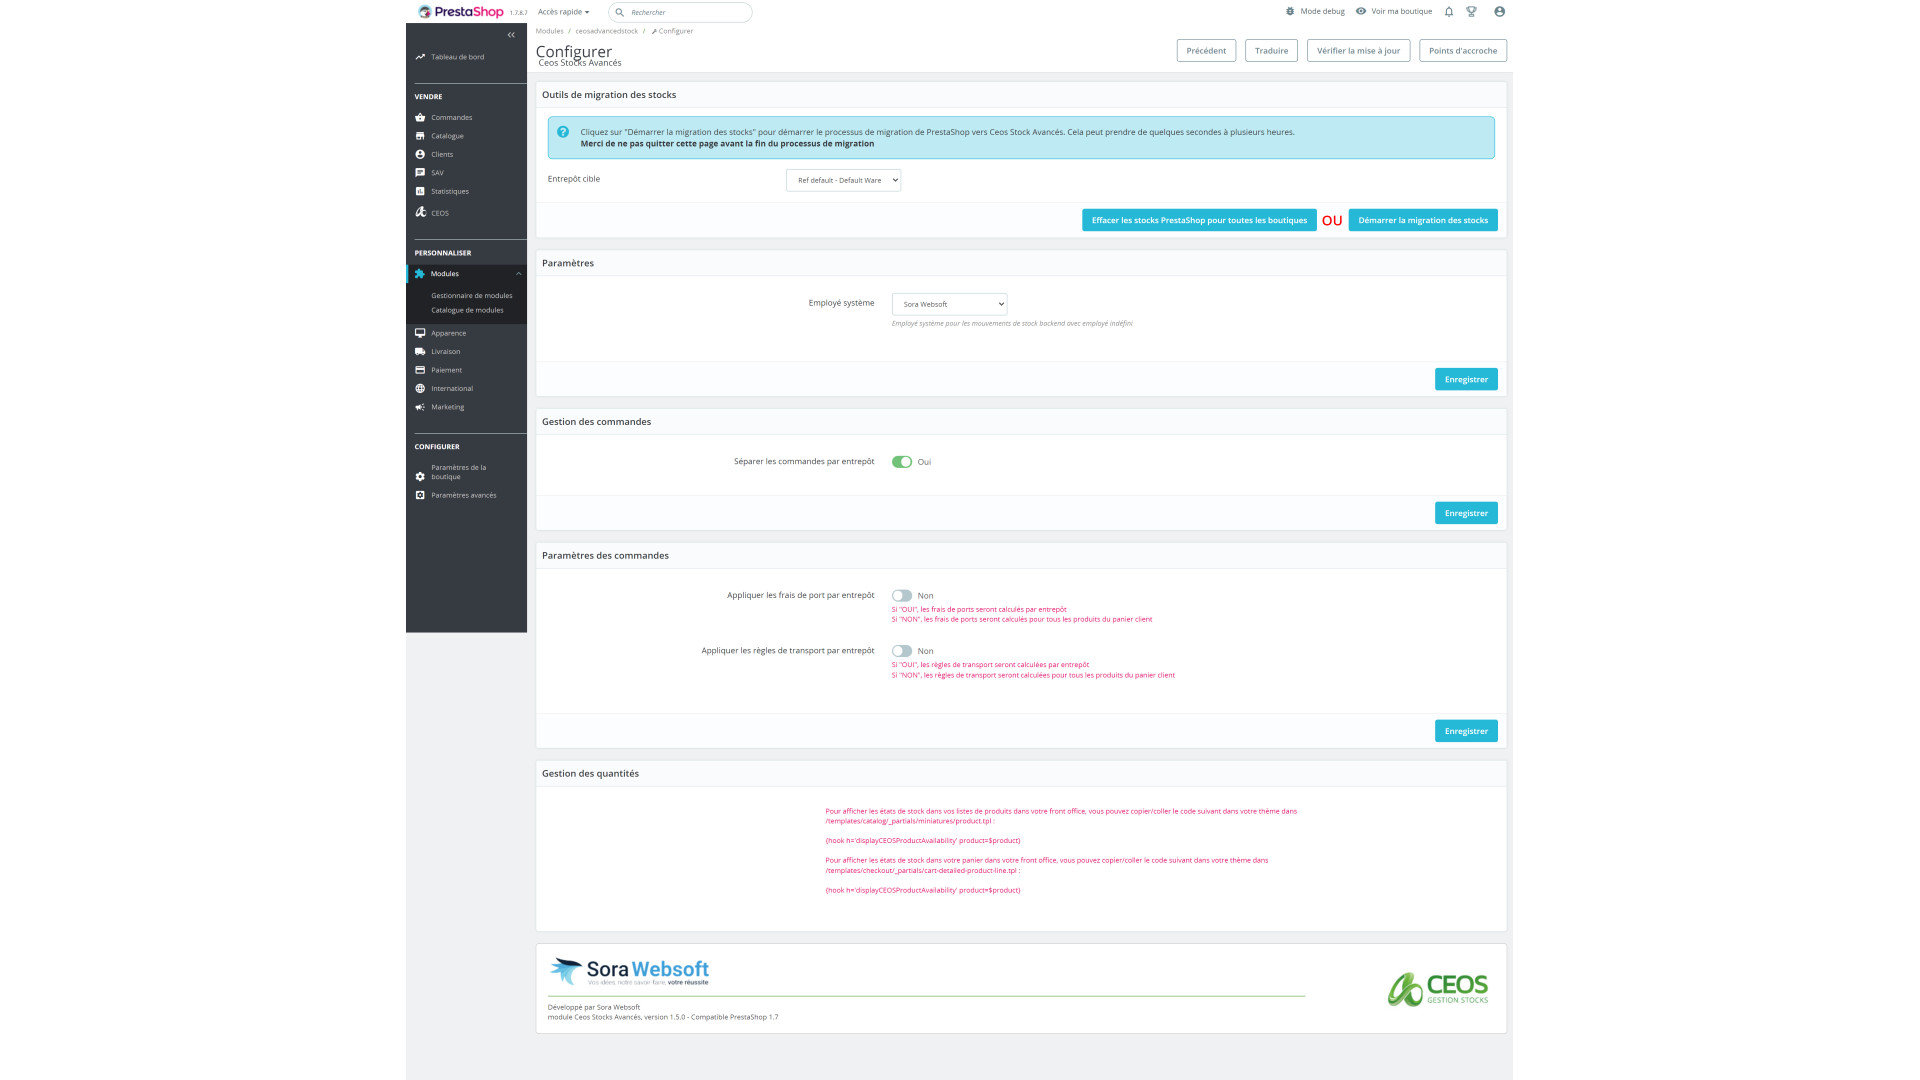Click the Mode debug bug icon

(1290, 12)
